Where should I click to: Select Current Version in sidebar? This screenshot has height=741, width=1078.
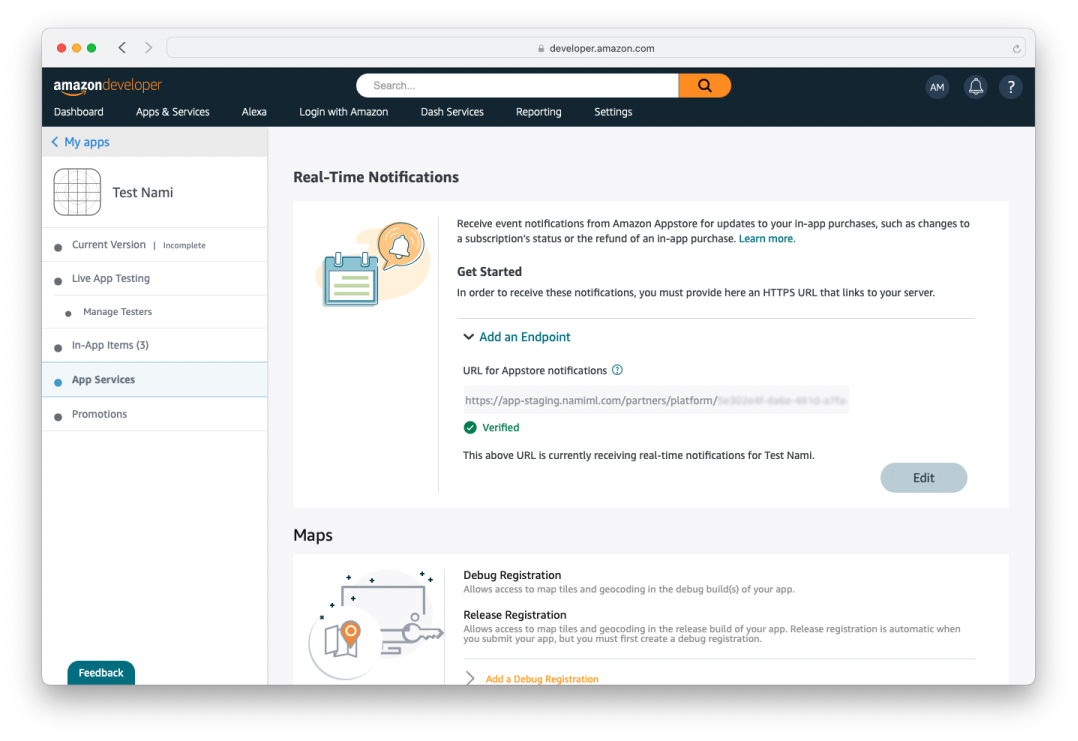click(109, 245)
